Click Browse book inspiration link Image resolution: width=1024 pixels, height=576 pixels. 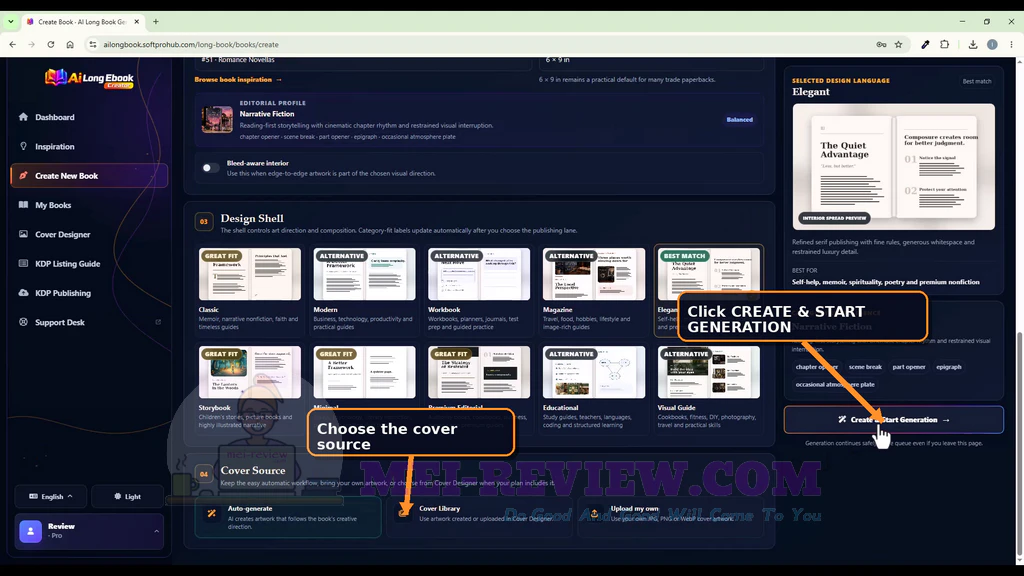pos(238,80)
